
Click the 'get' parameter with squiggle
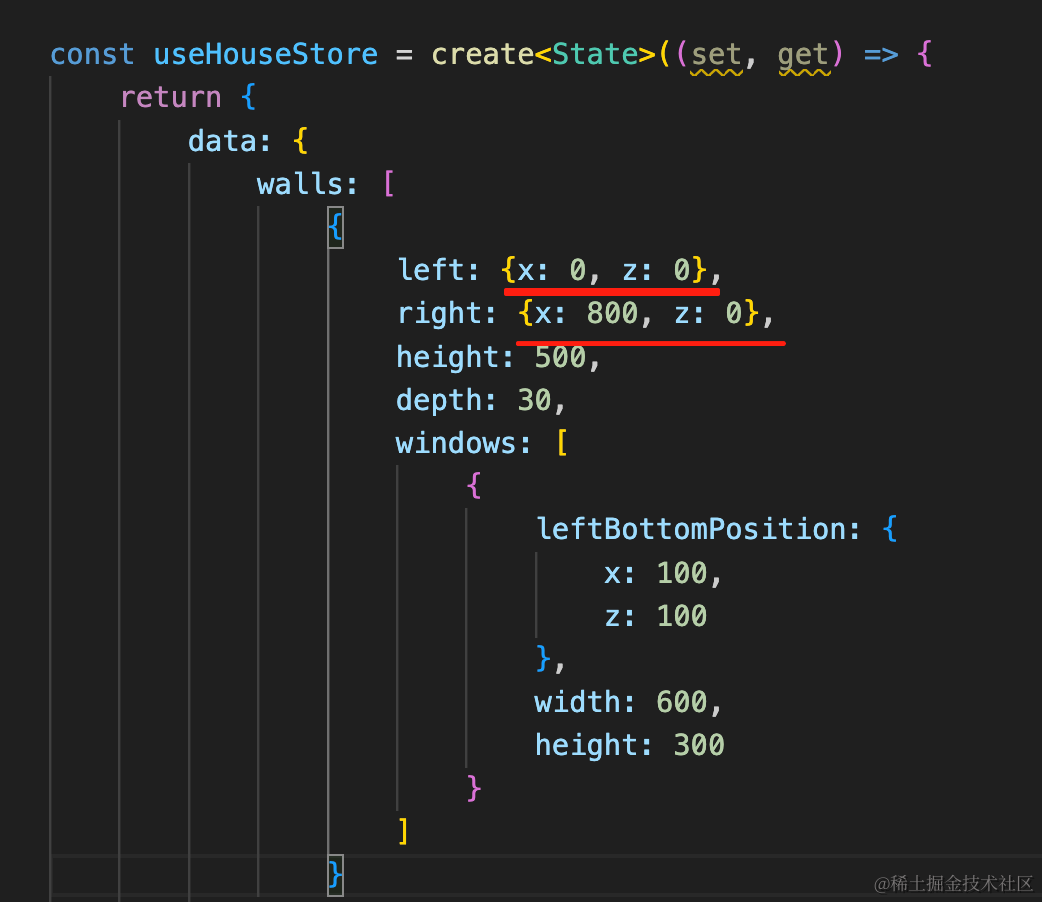coord(803,55)
